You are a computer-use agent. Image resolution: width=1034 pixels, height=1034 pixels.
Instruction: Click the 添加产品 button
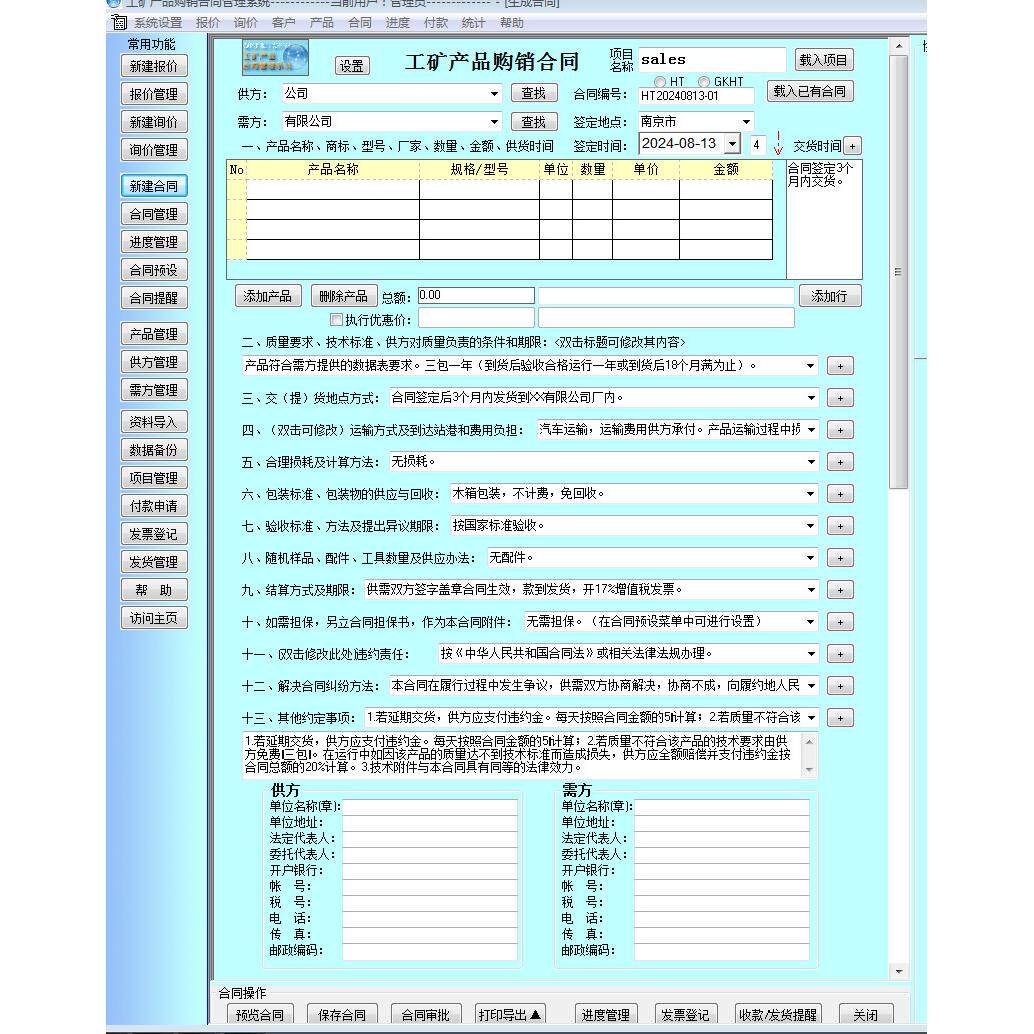coord(268,296)
